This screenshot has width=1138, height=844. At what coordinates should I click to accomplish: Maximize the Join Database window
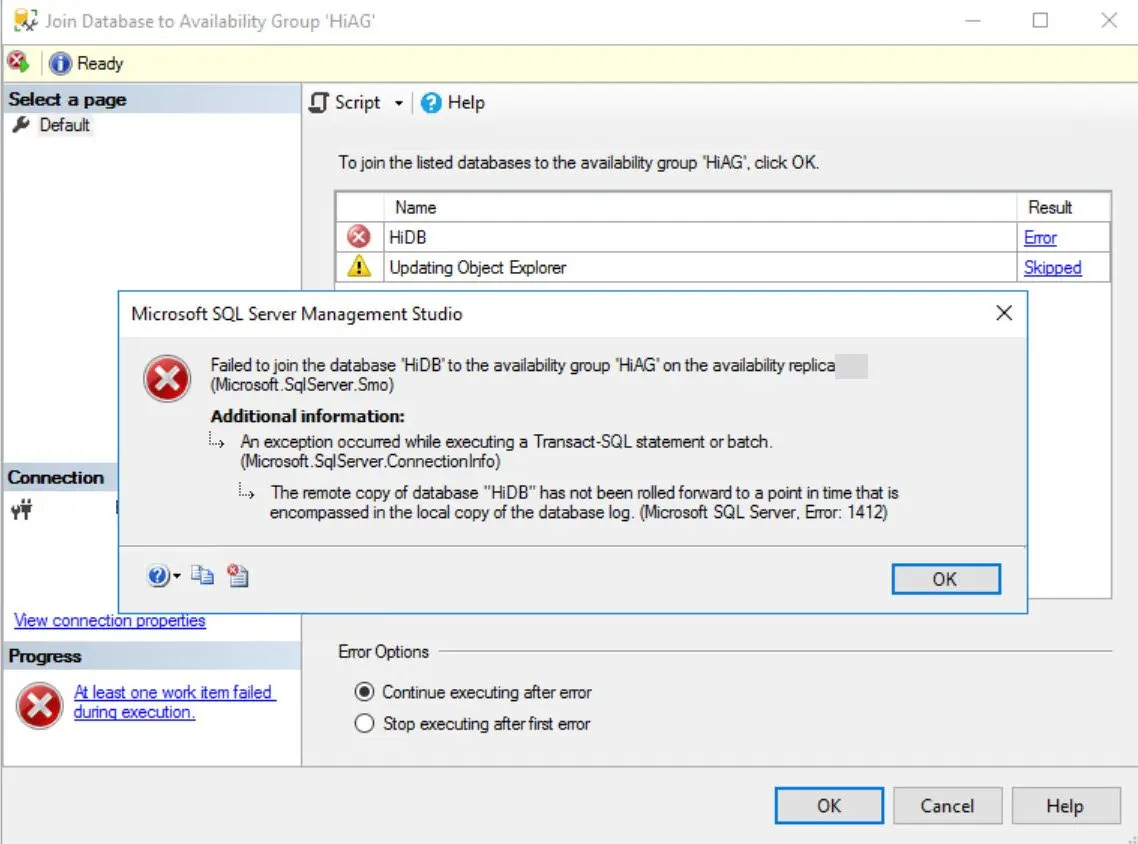click(1040, 20)
